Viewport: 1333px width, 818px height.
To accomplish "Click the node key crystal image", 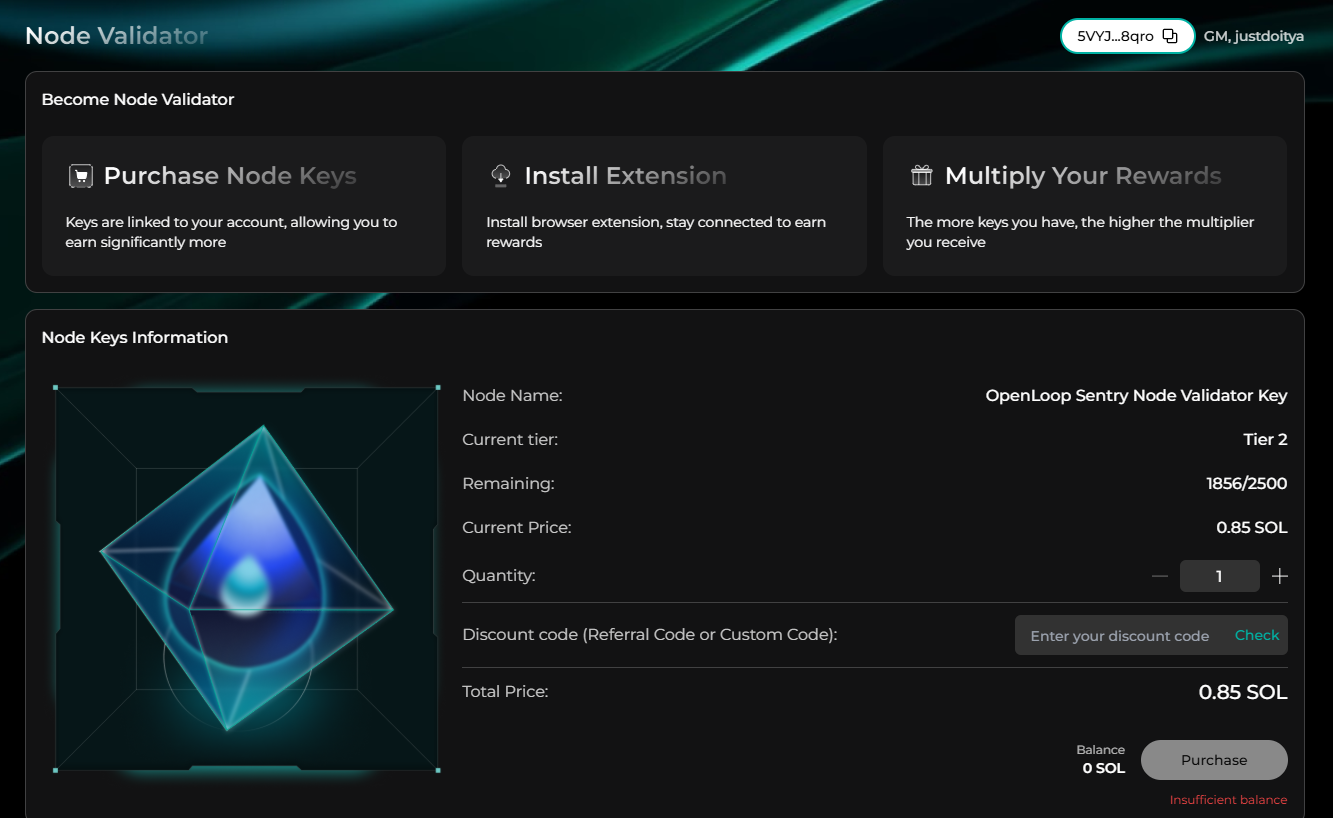I will click(246, 579).
